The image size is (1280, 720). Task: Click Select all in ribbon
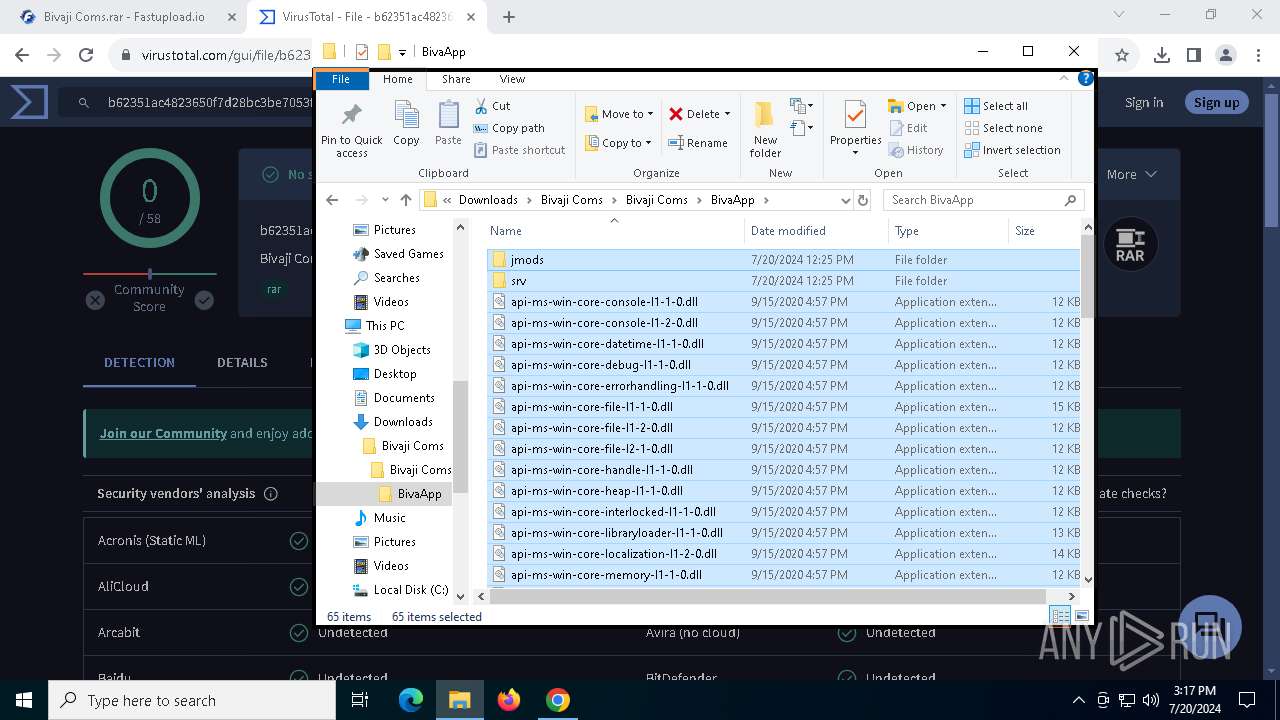[x=995, y=106]
